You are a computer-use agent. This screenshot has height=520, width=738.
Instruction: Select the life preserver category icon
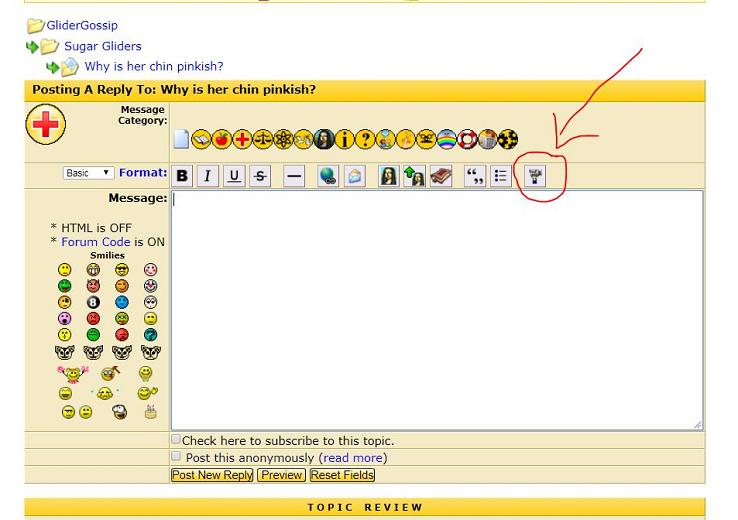point(467,139)
